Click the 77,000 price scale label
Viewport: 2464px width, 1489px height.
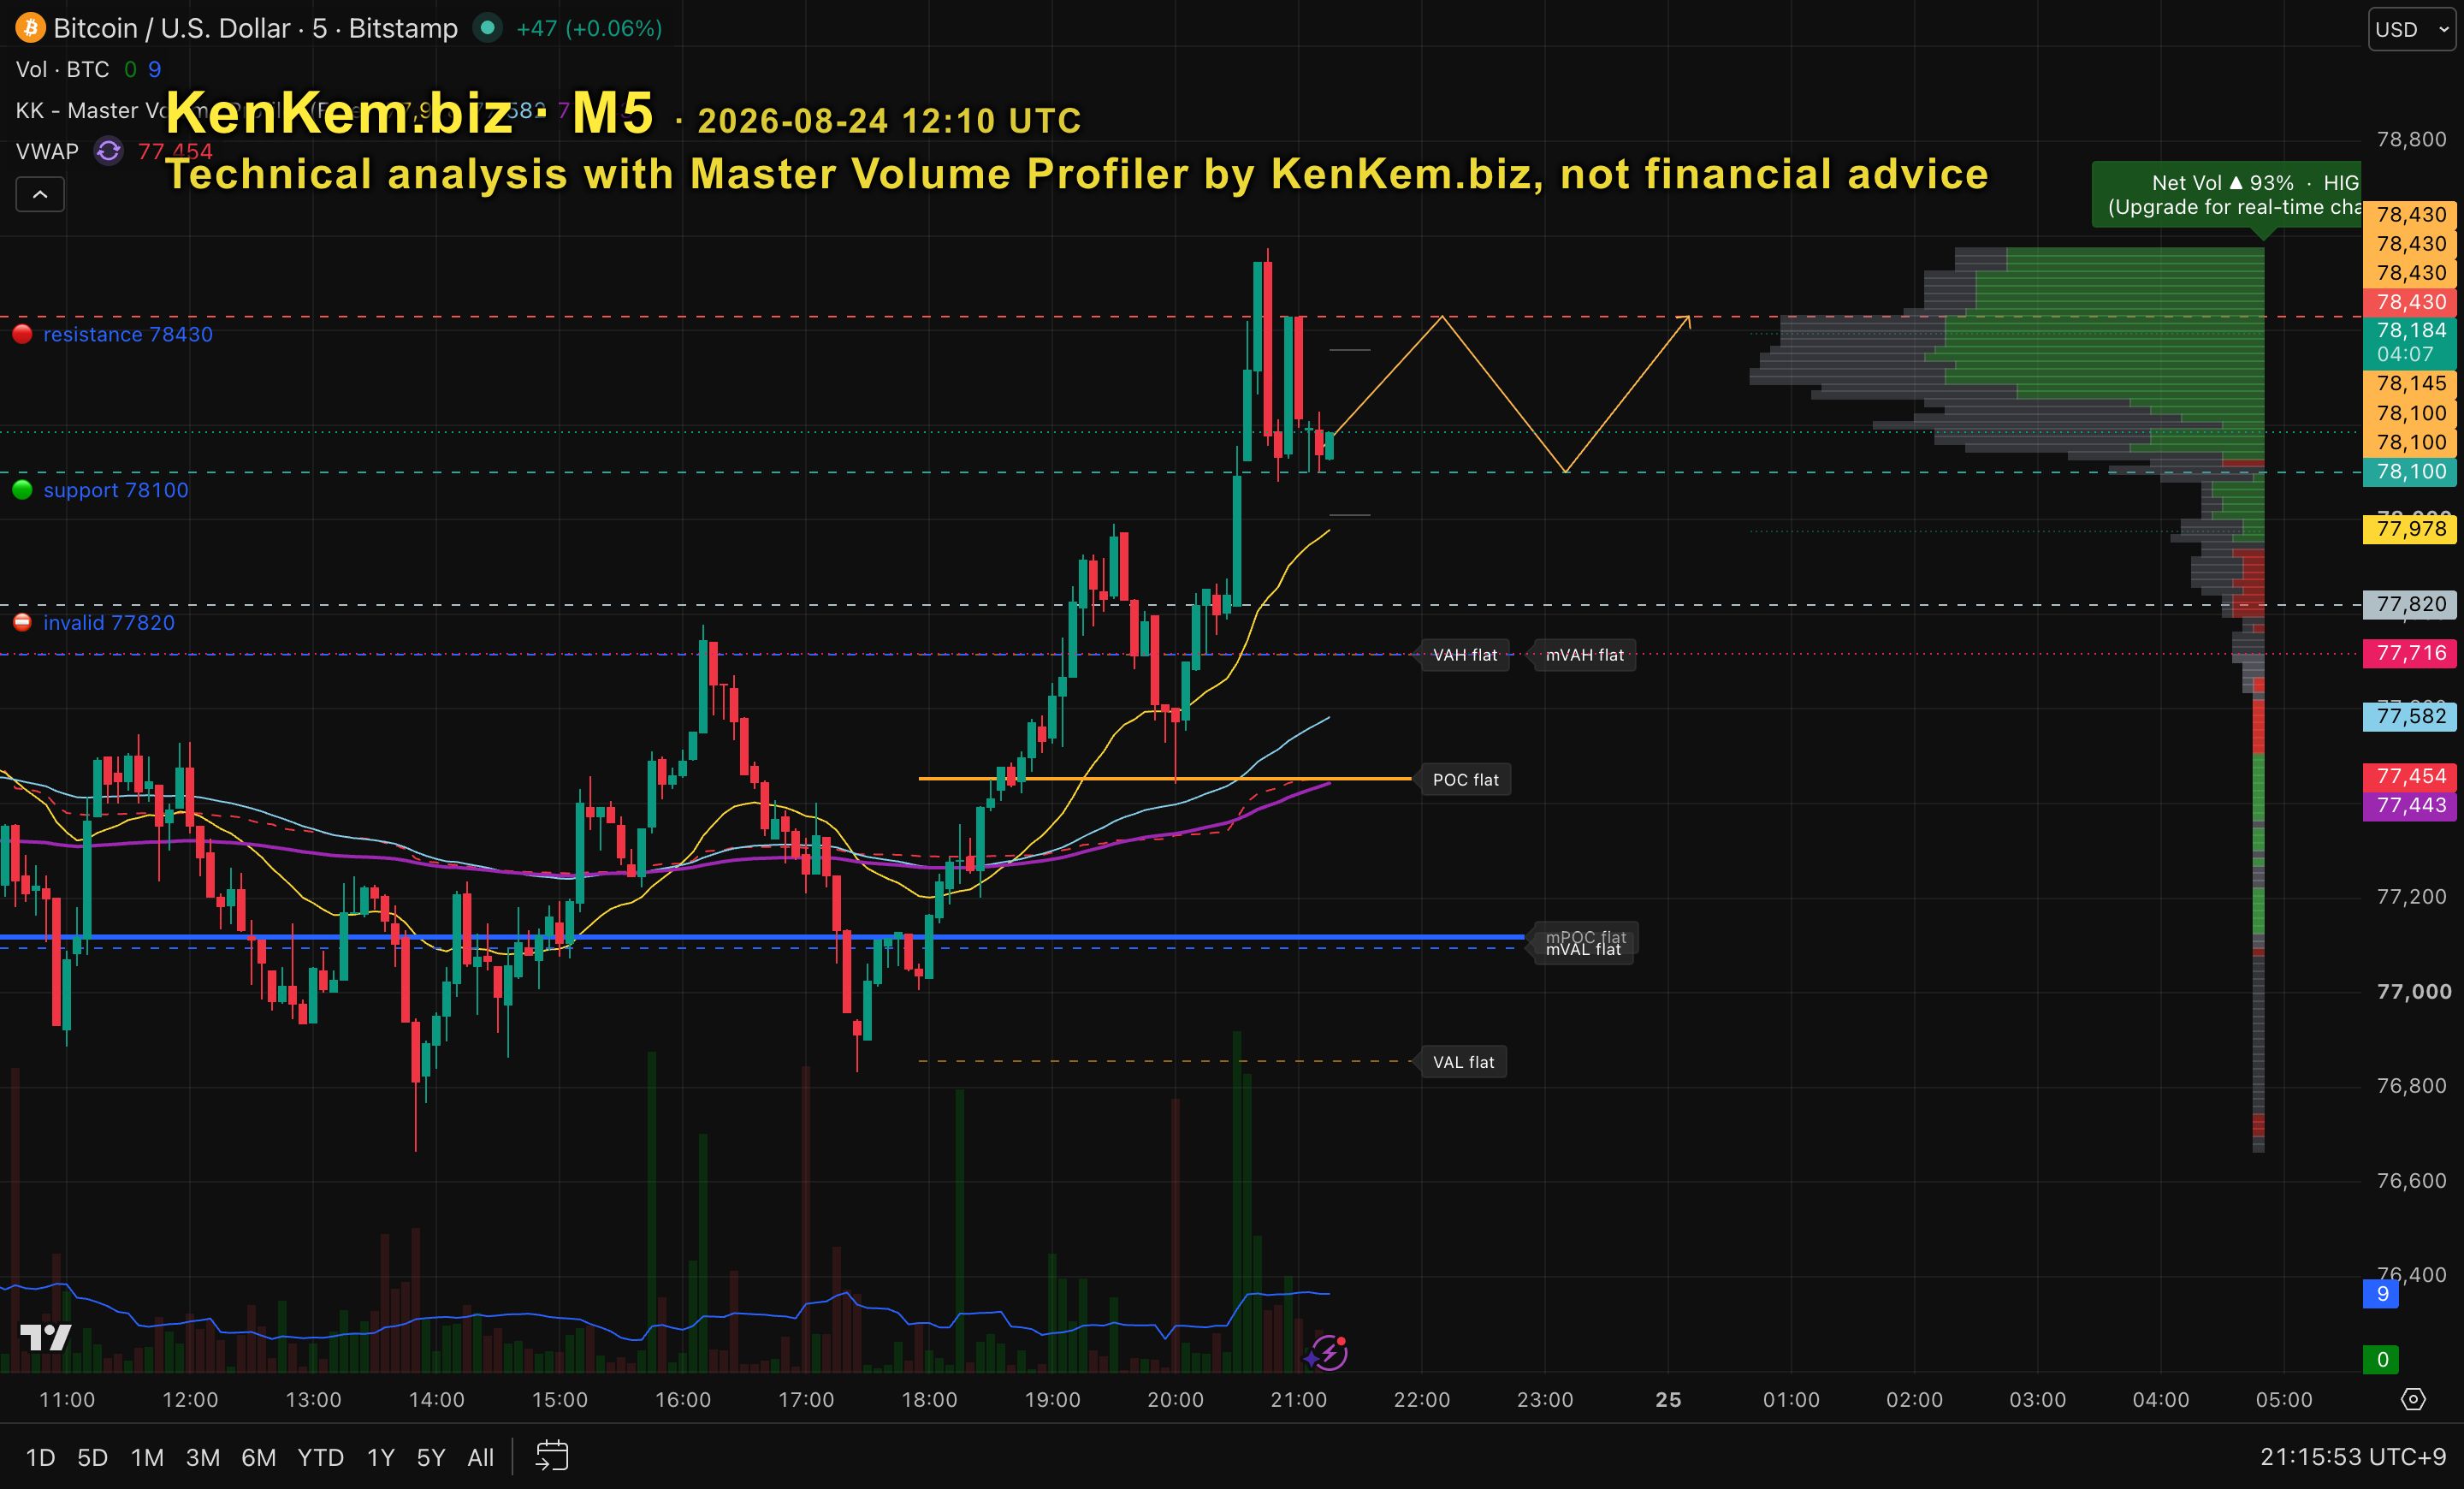(x=2413, y=991)
